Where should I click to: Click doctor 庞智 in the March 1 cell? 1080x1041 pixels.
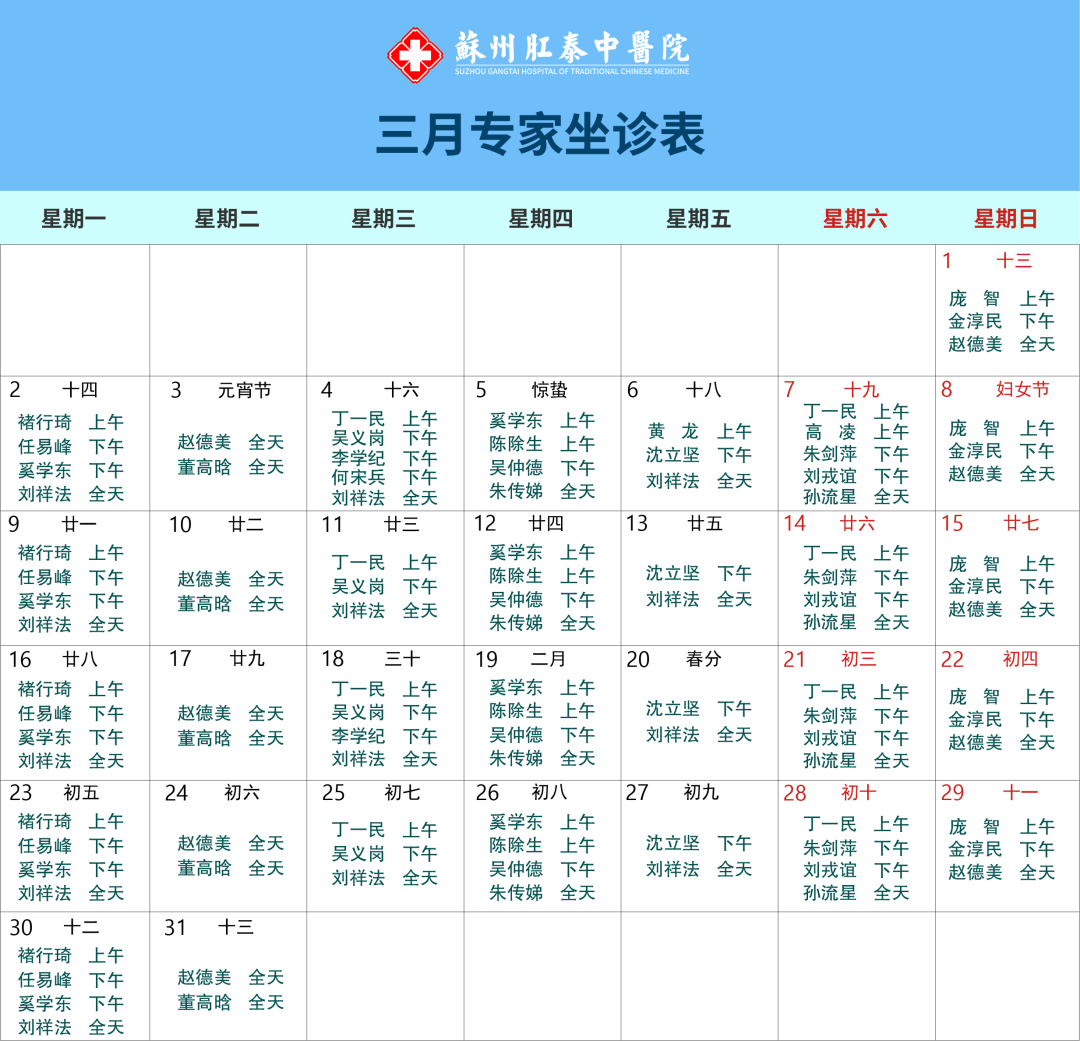click(x=972, y=298)
